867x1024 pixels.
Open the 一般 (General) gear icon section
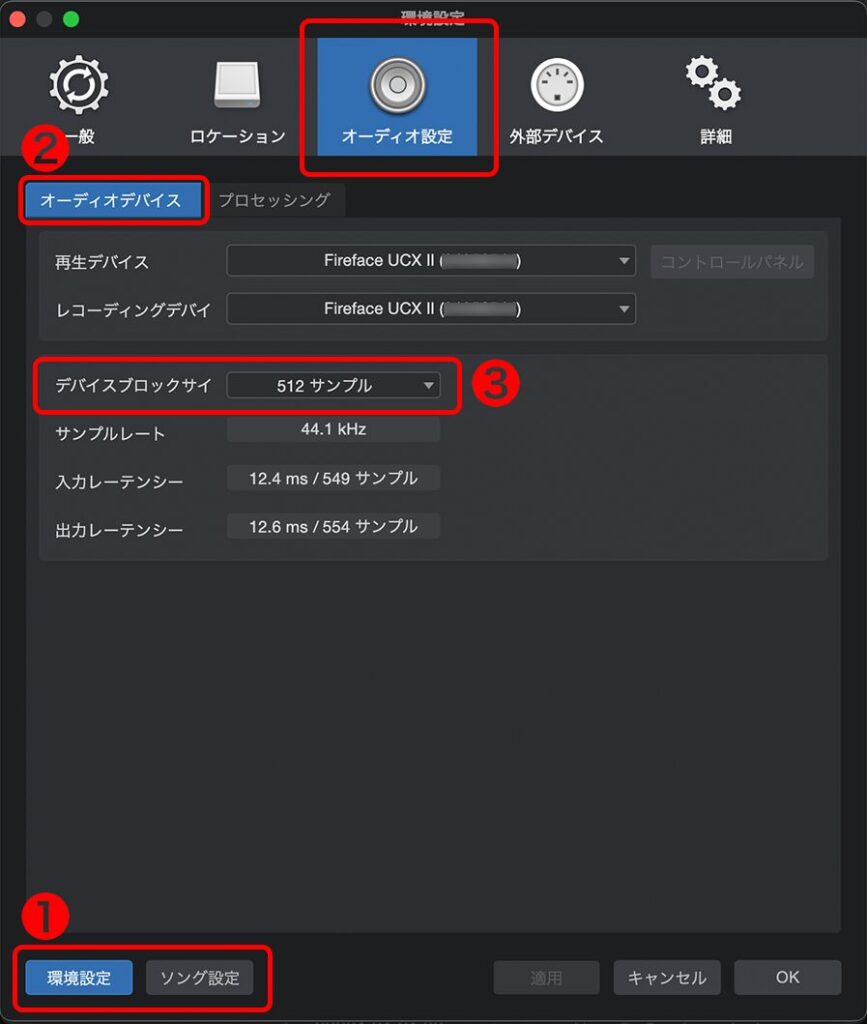[x=78, y=88]
